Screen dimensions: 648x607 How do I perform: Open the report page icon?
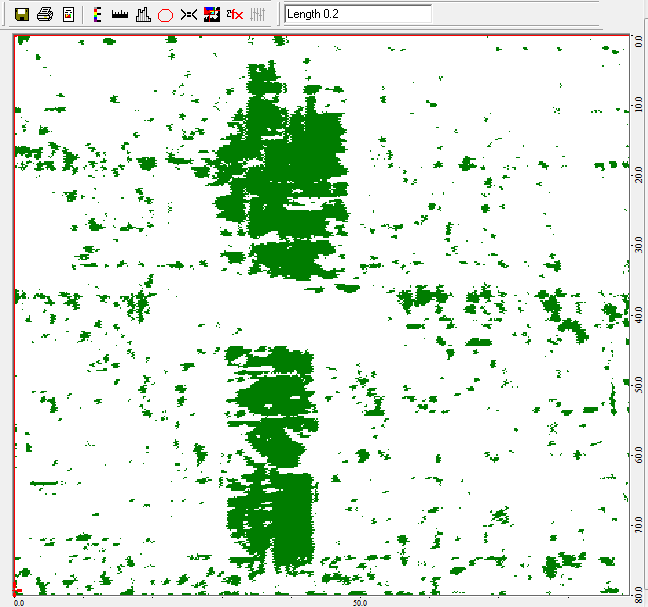[x=68, y=14]
